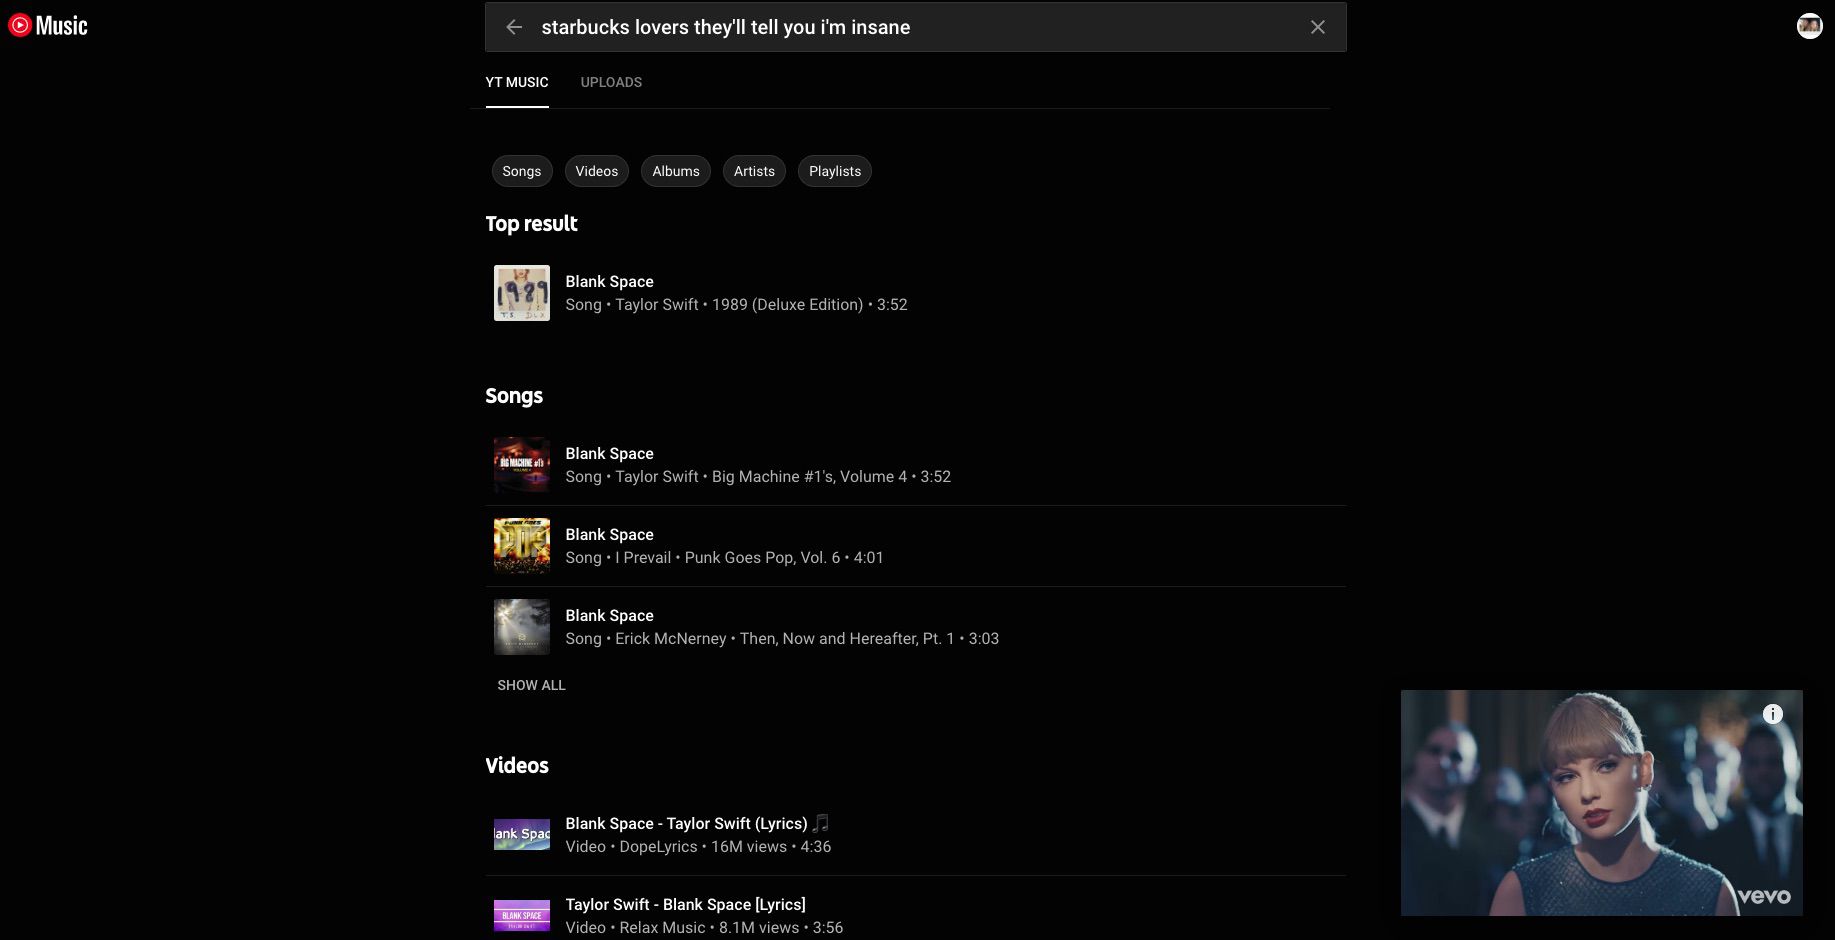The image size is (1835, 940).
Task: Filter results by Playlists chip
Action: pyautogui.click(x=835, y=171)
